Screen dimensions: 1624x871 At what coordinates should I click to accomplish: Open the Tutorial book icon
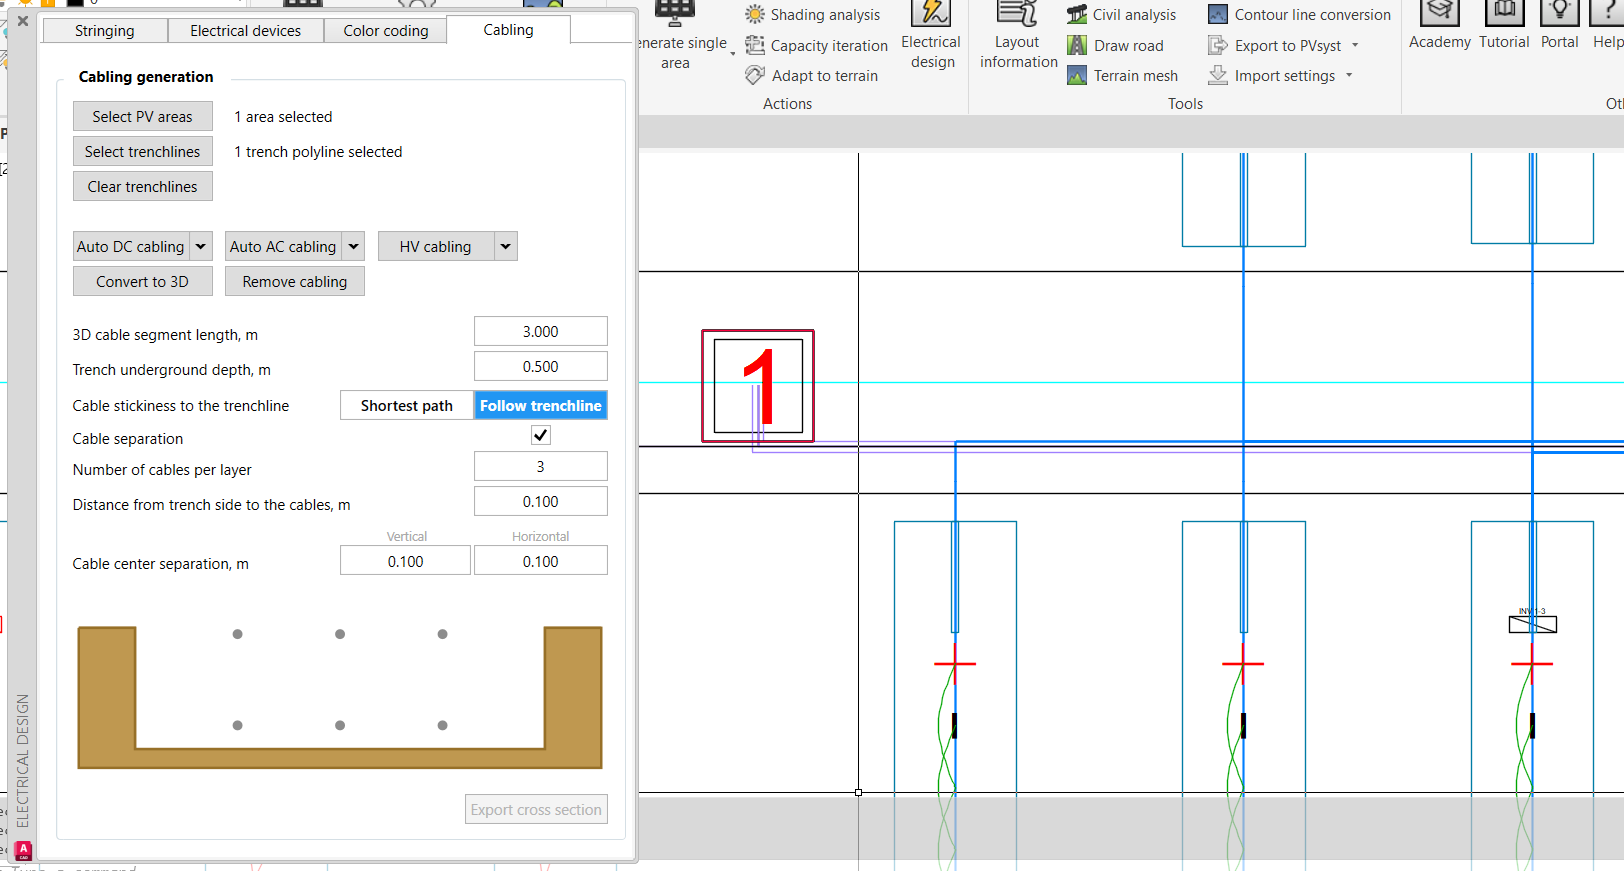pyautogui.click(x=1504, y=12)
